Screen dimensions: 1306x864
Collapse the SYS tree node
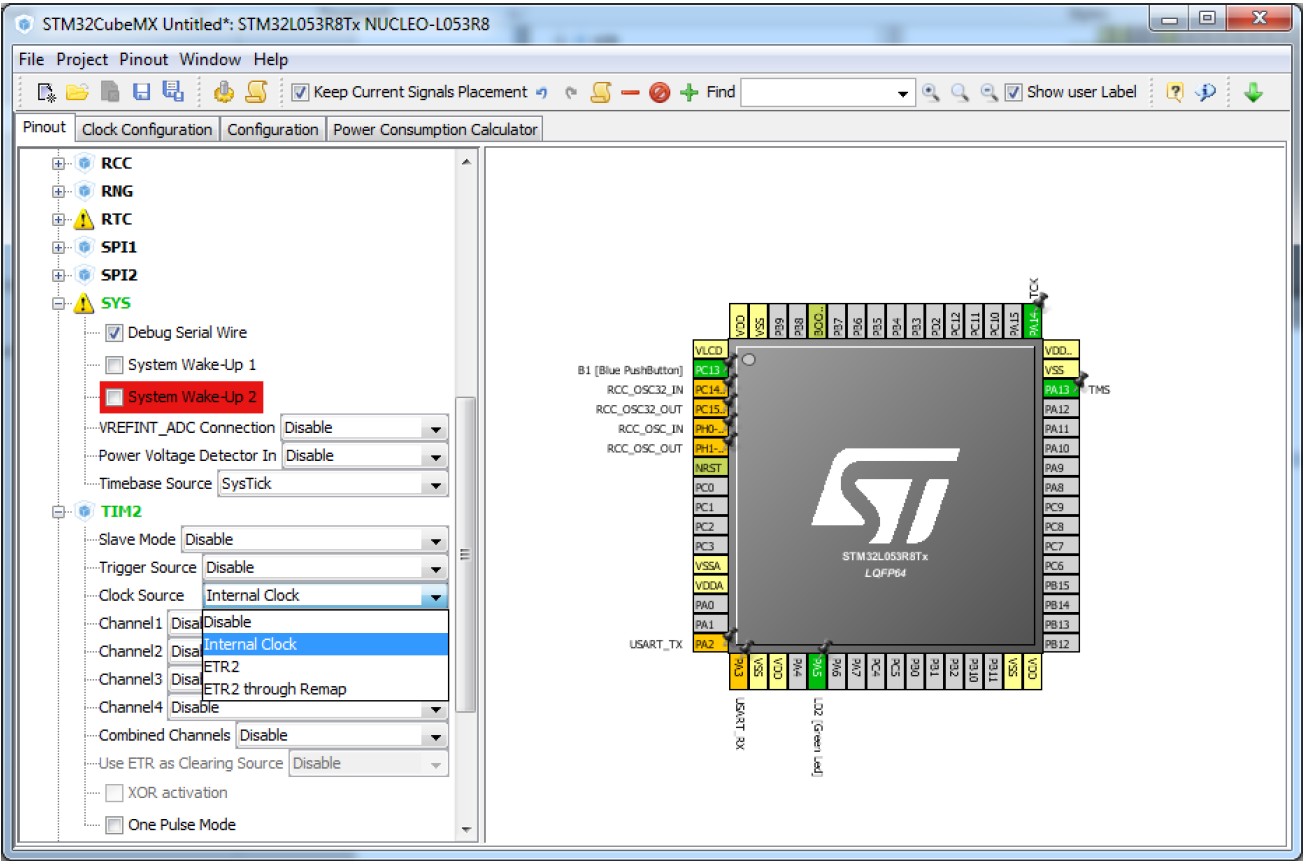[59, 303]
